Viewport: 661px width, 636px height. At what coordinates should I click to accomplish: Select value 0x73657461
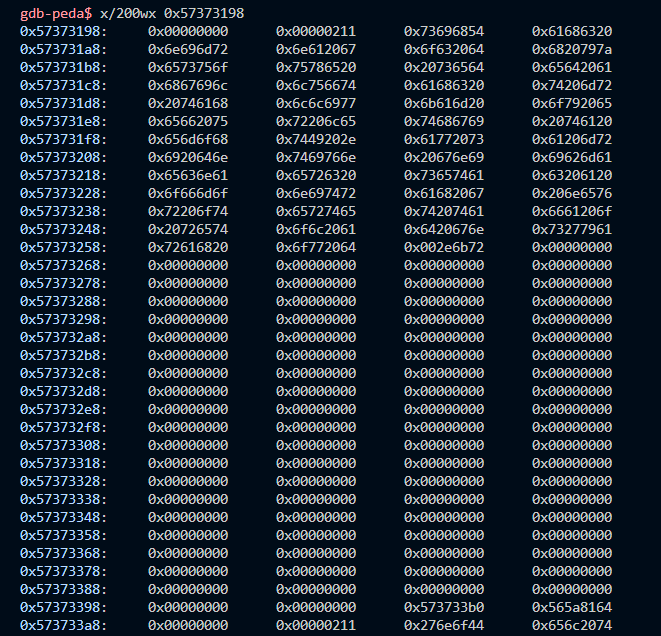[x=444, y=175]
